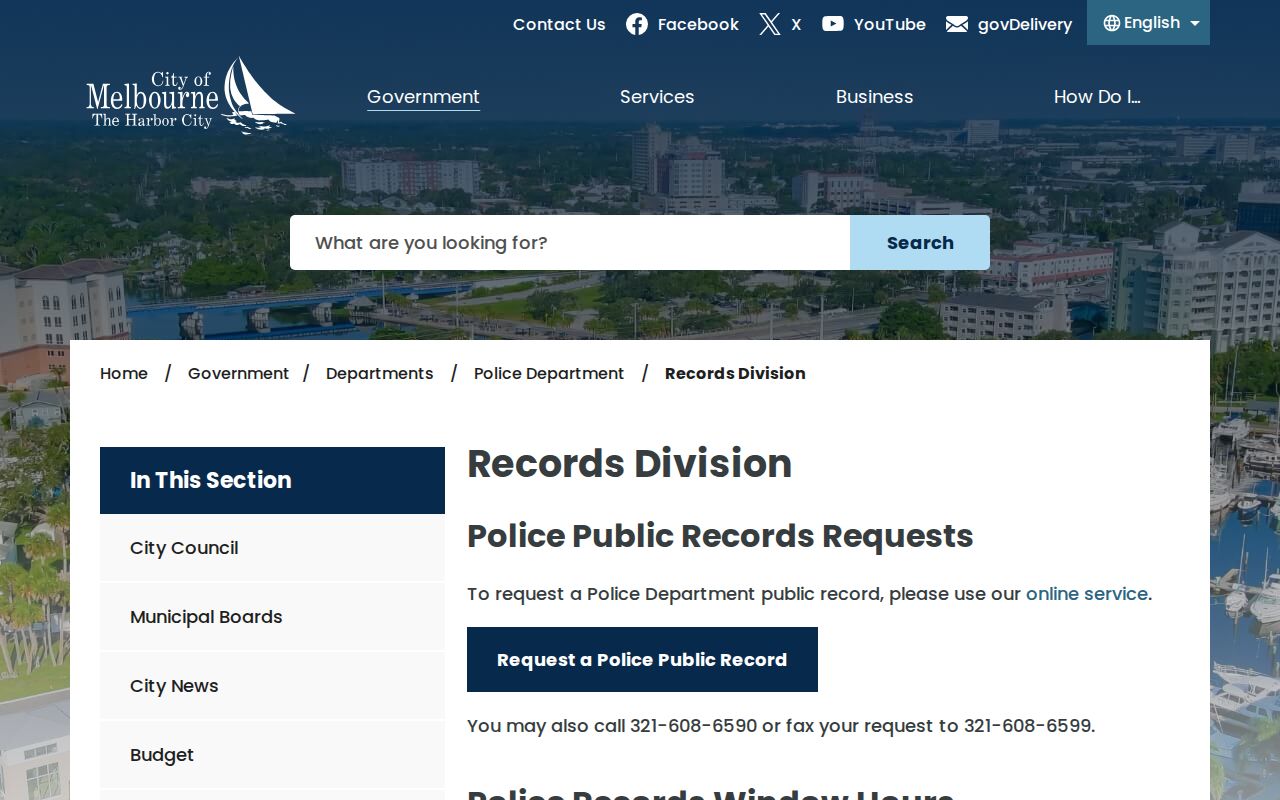Screen dimensions: 1280x800
Task: Open the How Do I... menu
Action: pos(1097,97)
